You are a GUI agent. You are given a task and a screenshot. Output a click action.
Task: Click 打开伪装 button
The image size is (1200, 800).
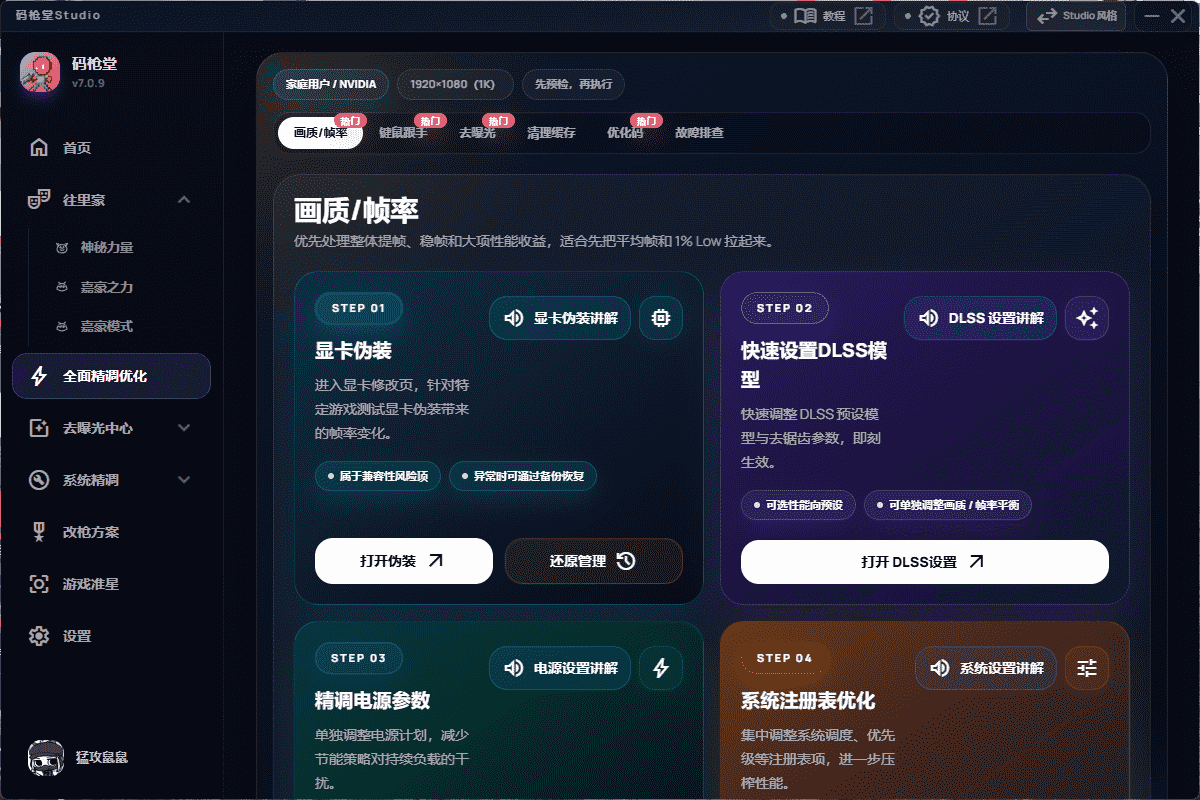coord(404,561)
